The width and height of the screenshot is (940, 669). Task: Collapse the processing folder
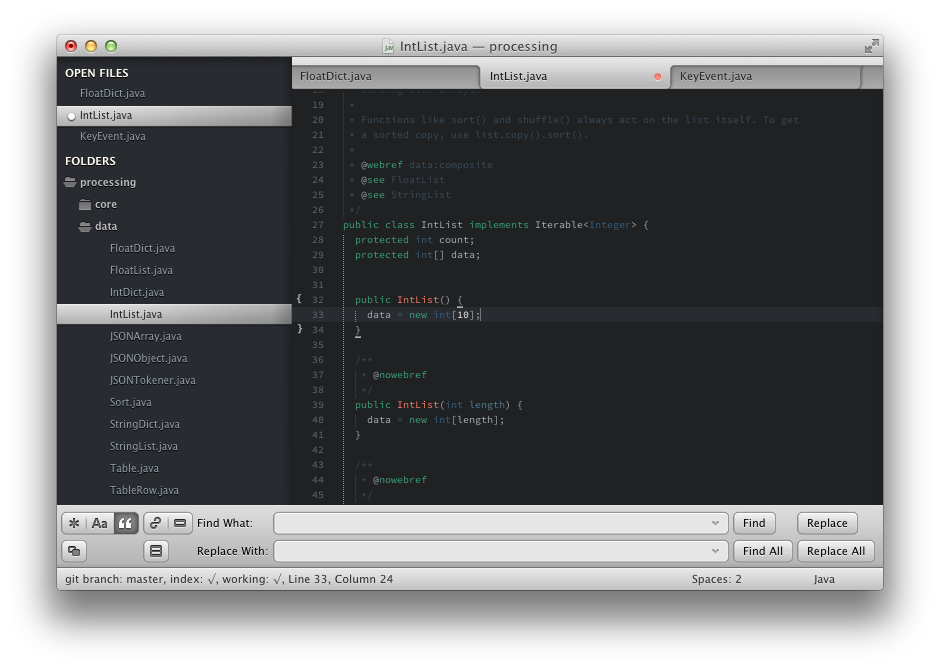(x=70, y=182)
